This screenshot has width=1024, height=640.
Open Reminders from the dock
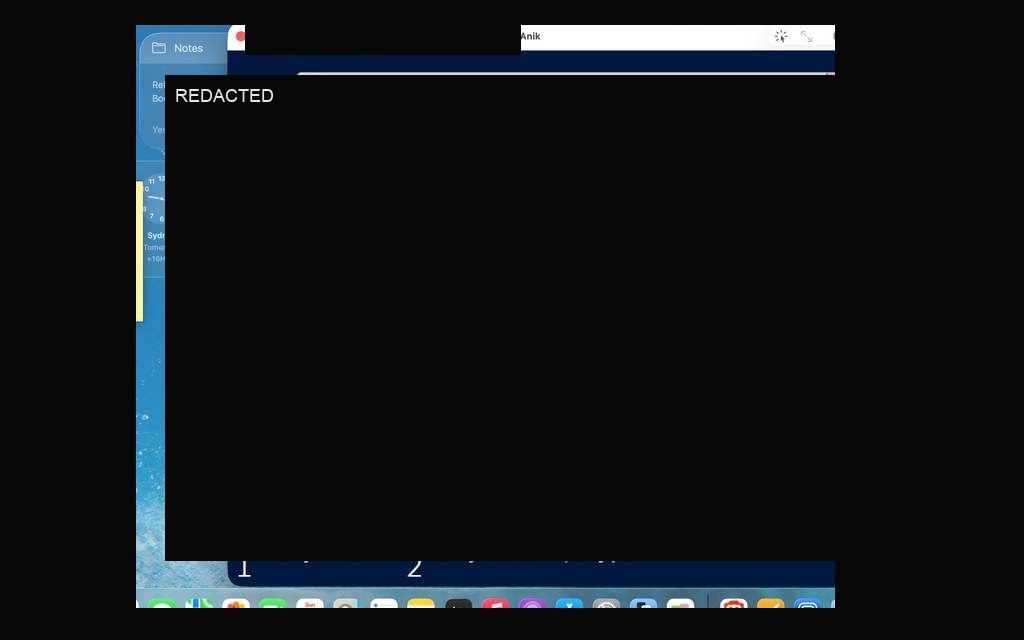(x=383, y=603)
